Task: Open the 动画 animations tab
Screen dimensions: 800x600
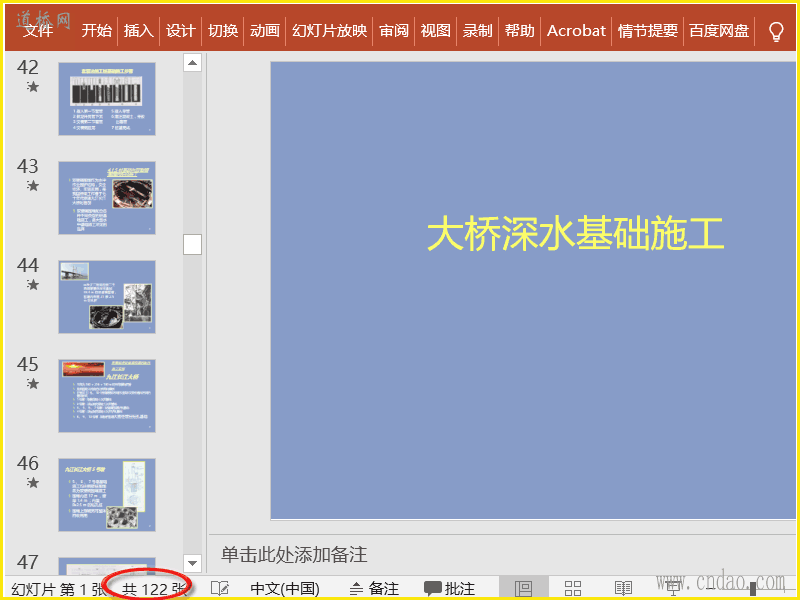Action: coord(265,31)
